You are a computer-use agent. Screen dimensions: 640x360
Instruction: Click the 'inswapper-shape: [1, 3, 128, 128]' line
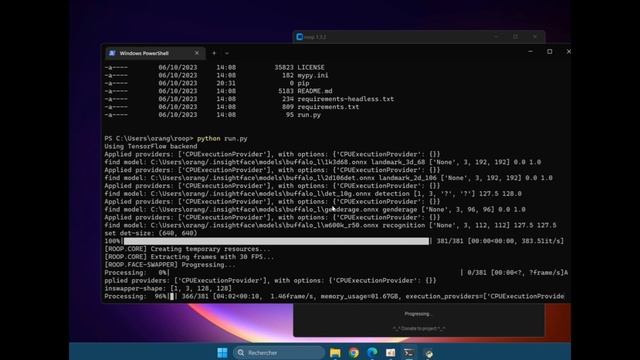coord(168,288)
